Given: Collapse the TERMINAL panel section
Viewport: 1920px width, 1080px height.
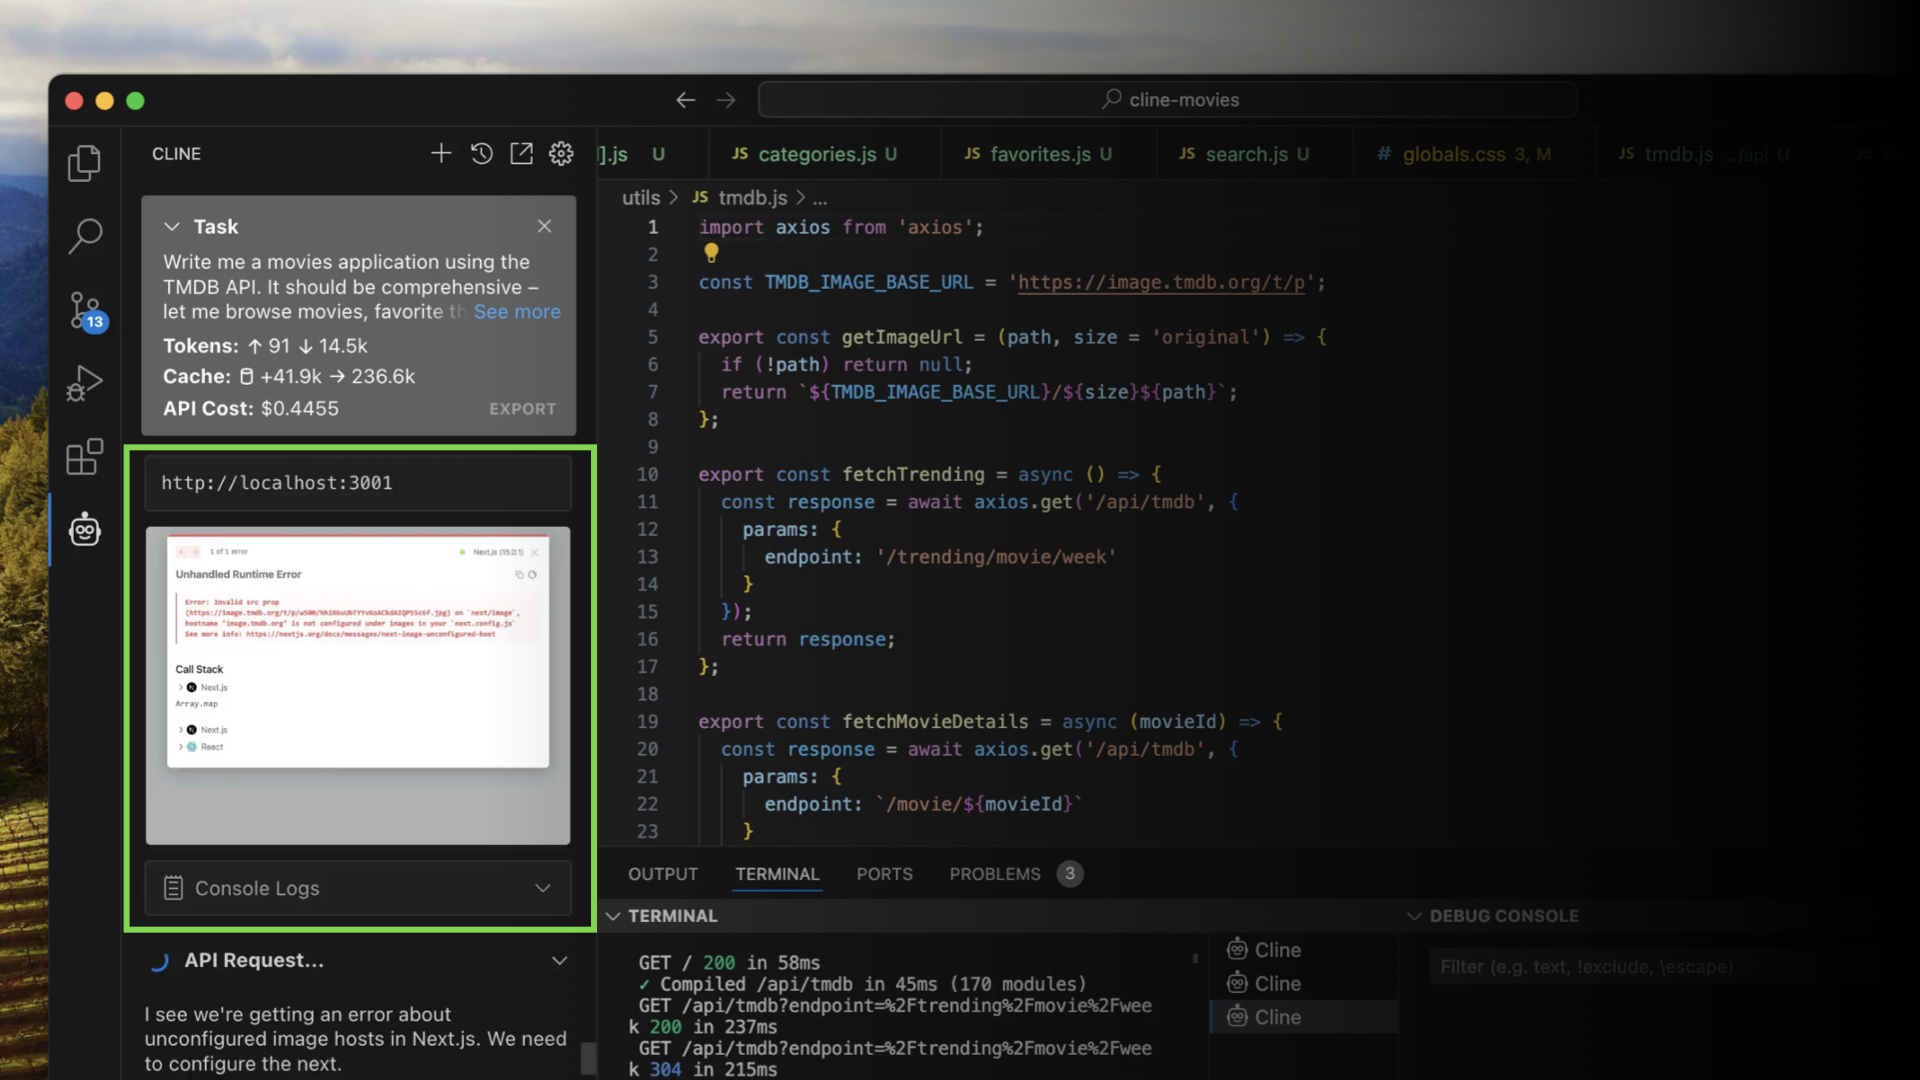Looking at the screenshot, I should 615,915.
